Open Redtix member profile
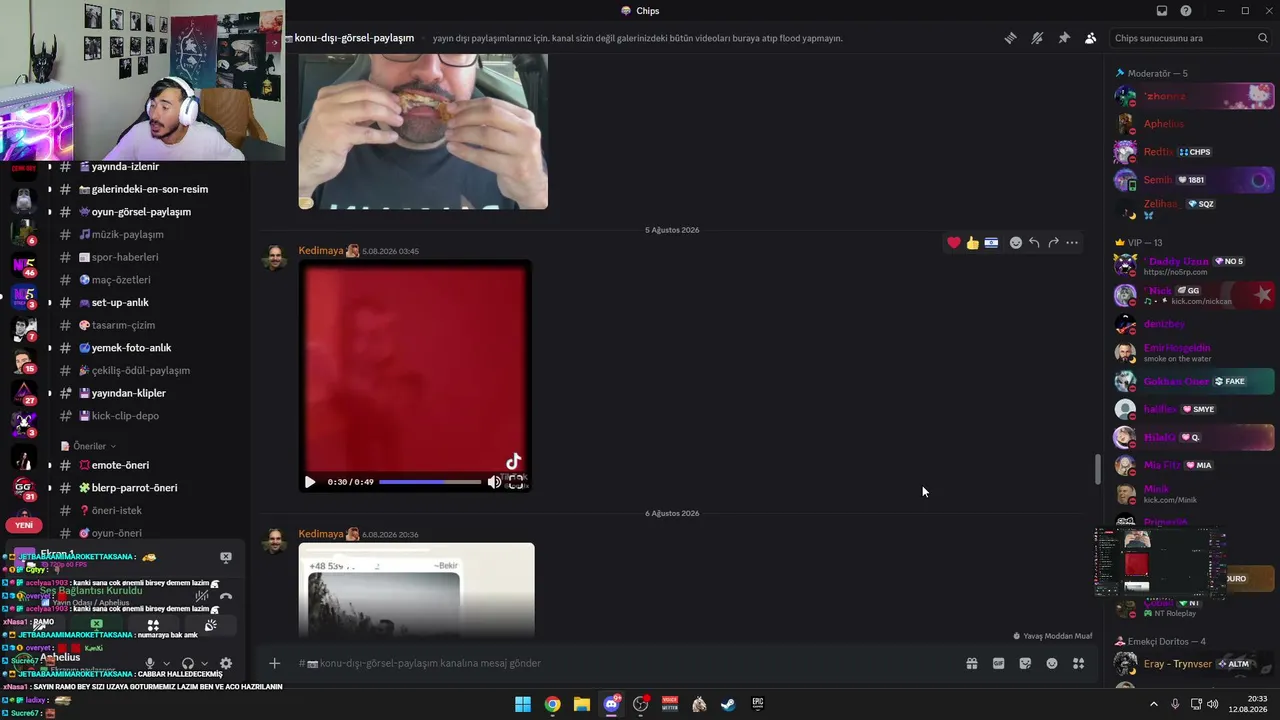This screenshot has height=720, width=1280. point(1195,152)
